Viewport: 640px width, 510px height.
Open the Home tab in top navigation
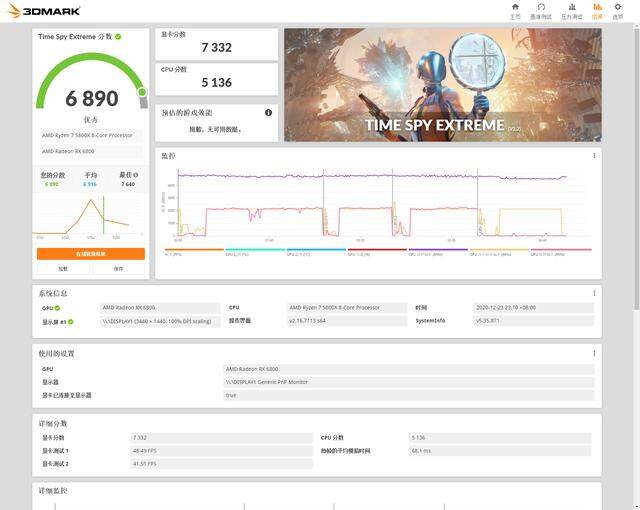(515, 11)
